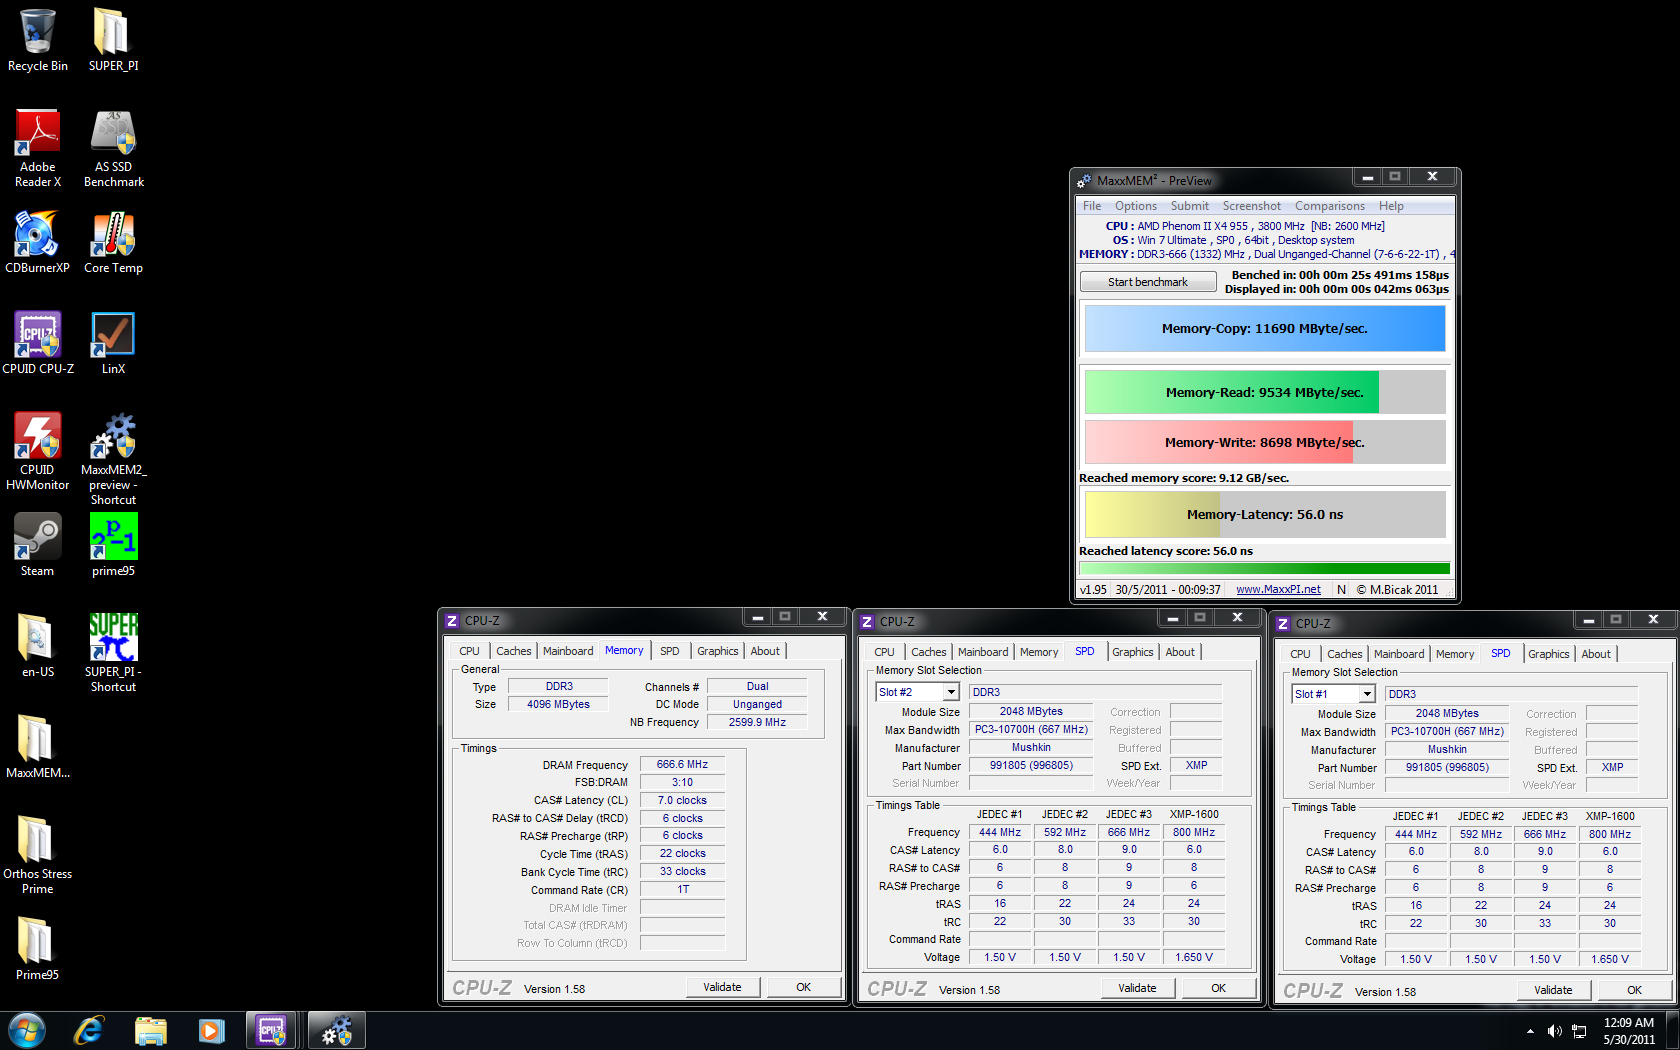Follow the www.MaxxPI.net link
The height and width of the screenshot is (1050, 1680).
(x=1278, y=589)
